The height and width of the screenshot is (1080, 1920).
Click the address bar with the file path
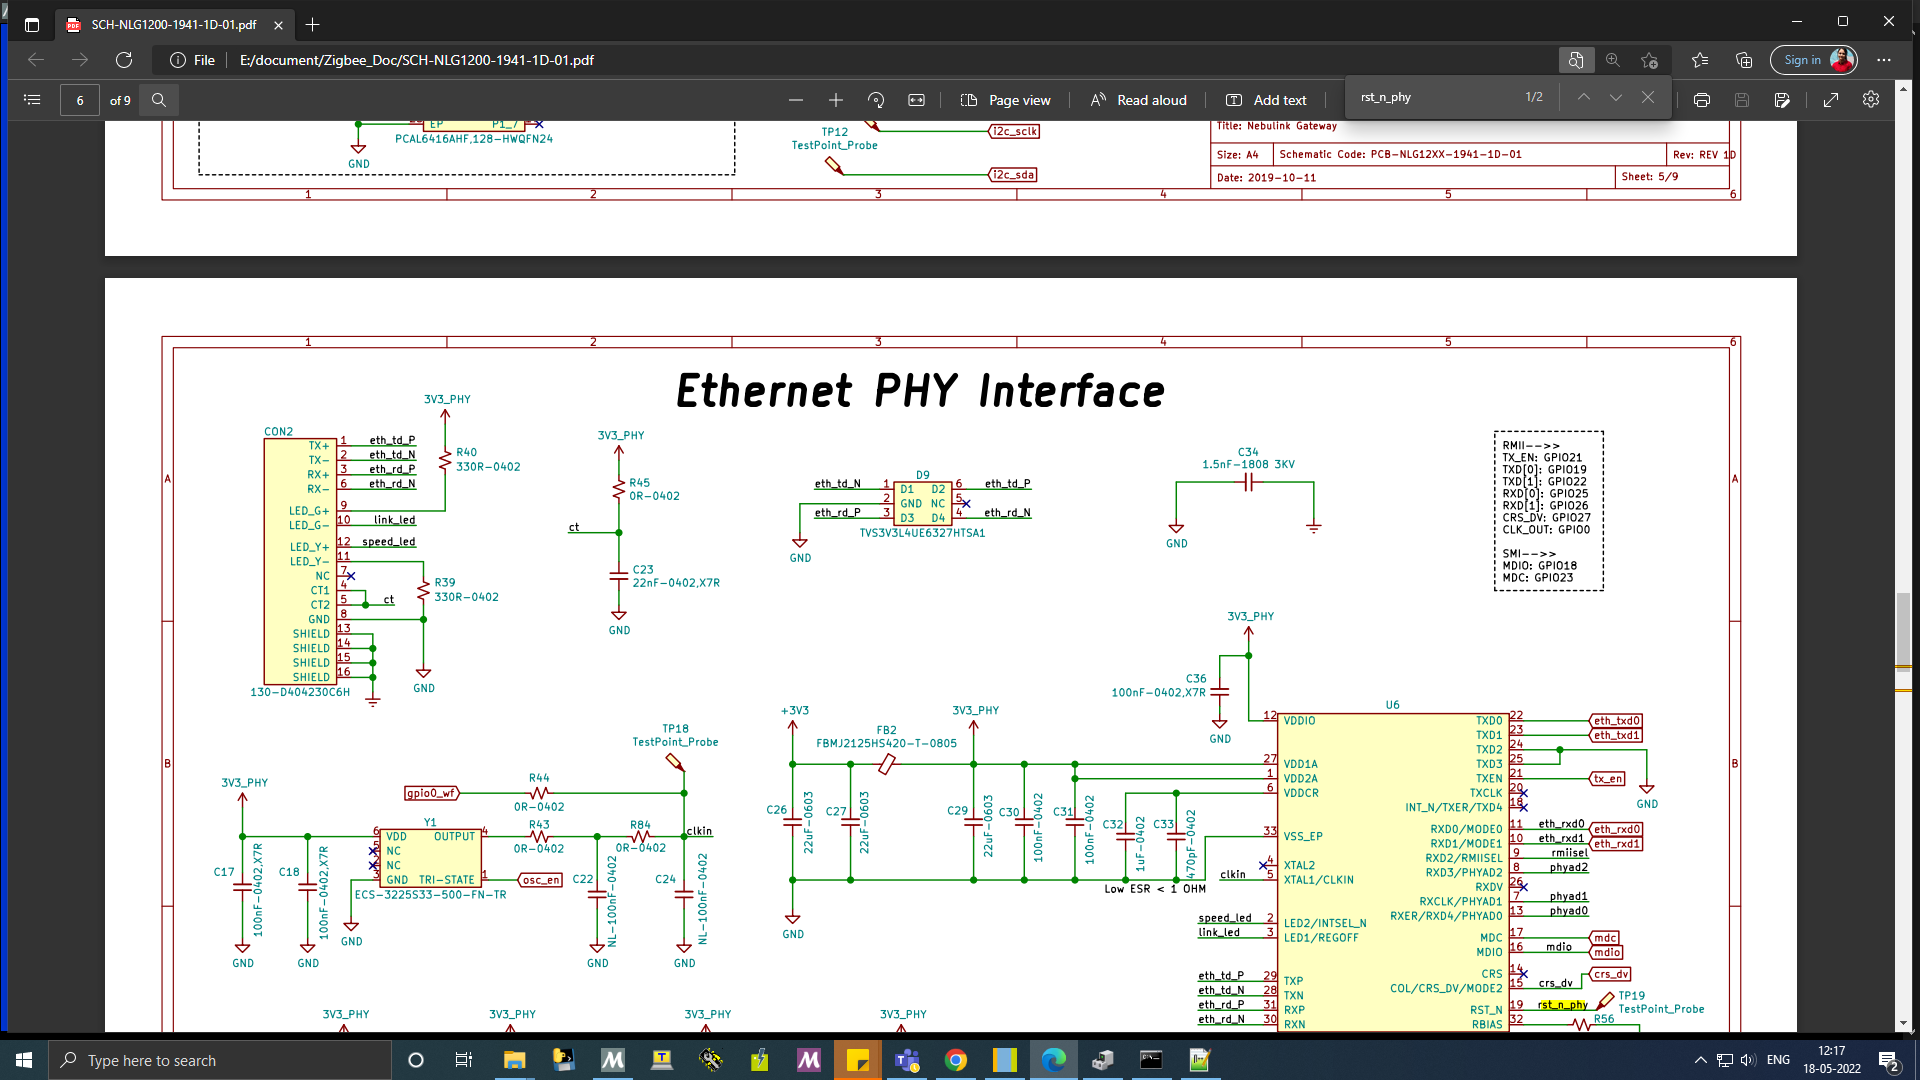pos(416,60)
